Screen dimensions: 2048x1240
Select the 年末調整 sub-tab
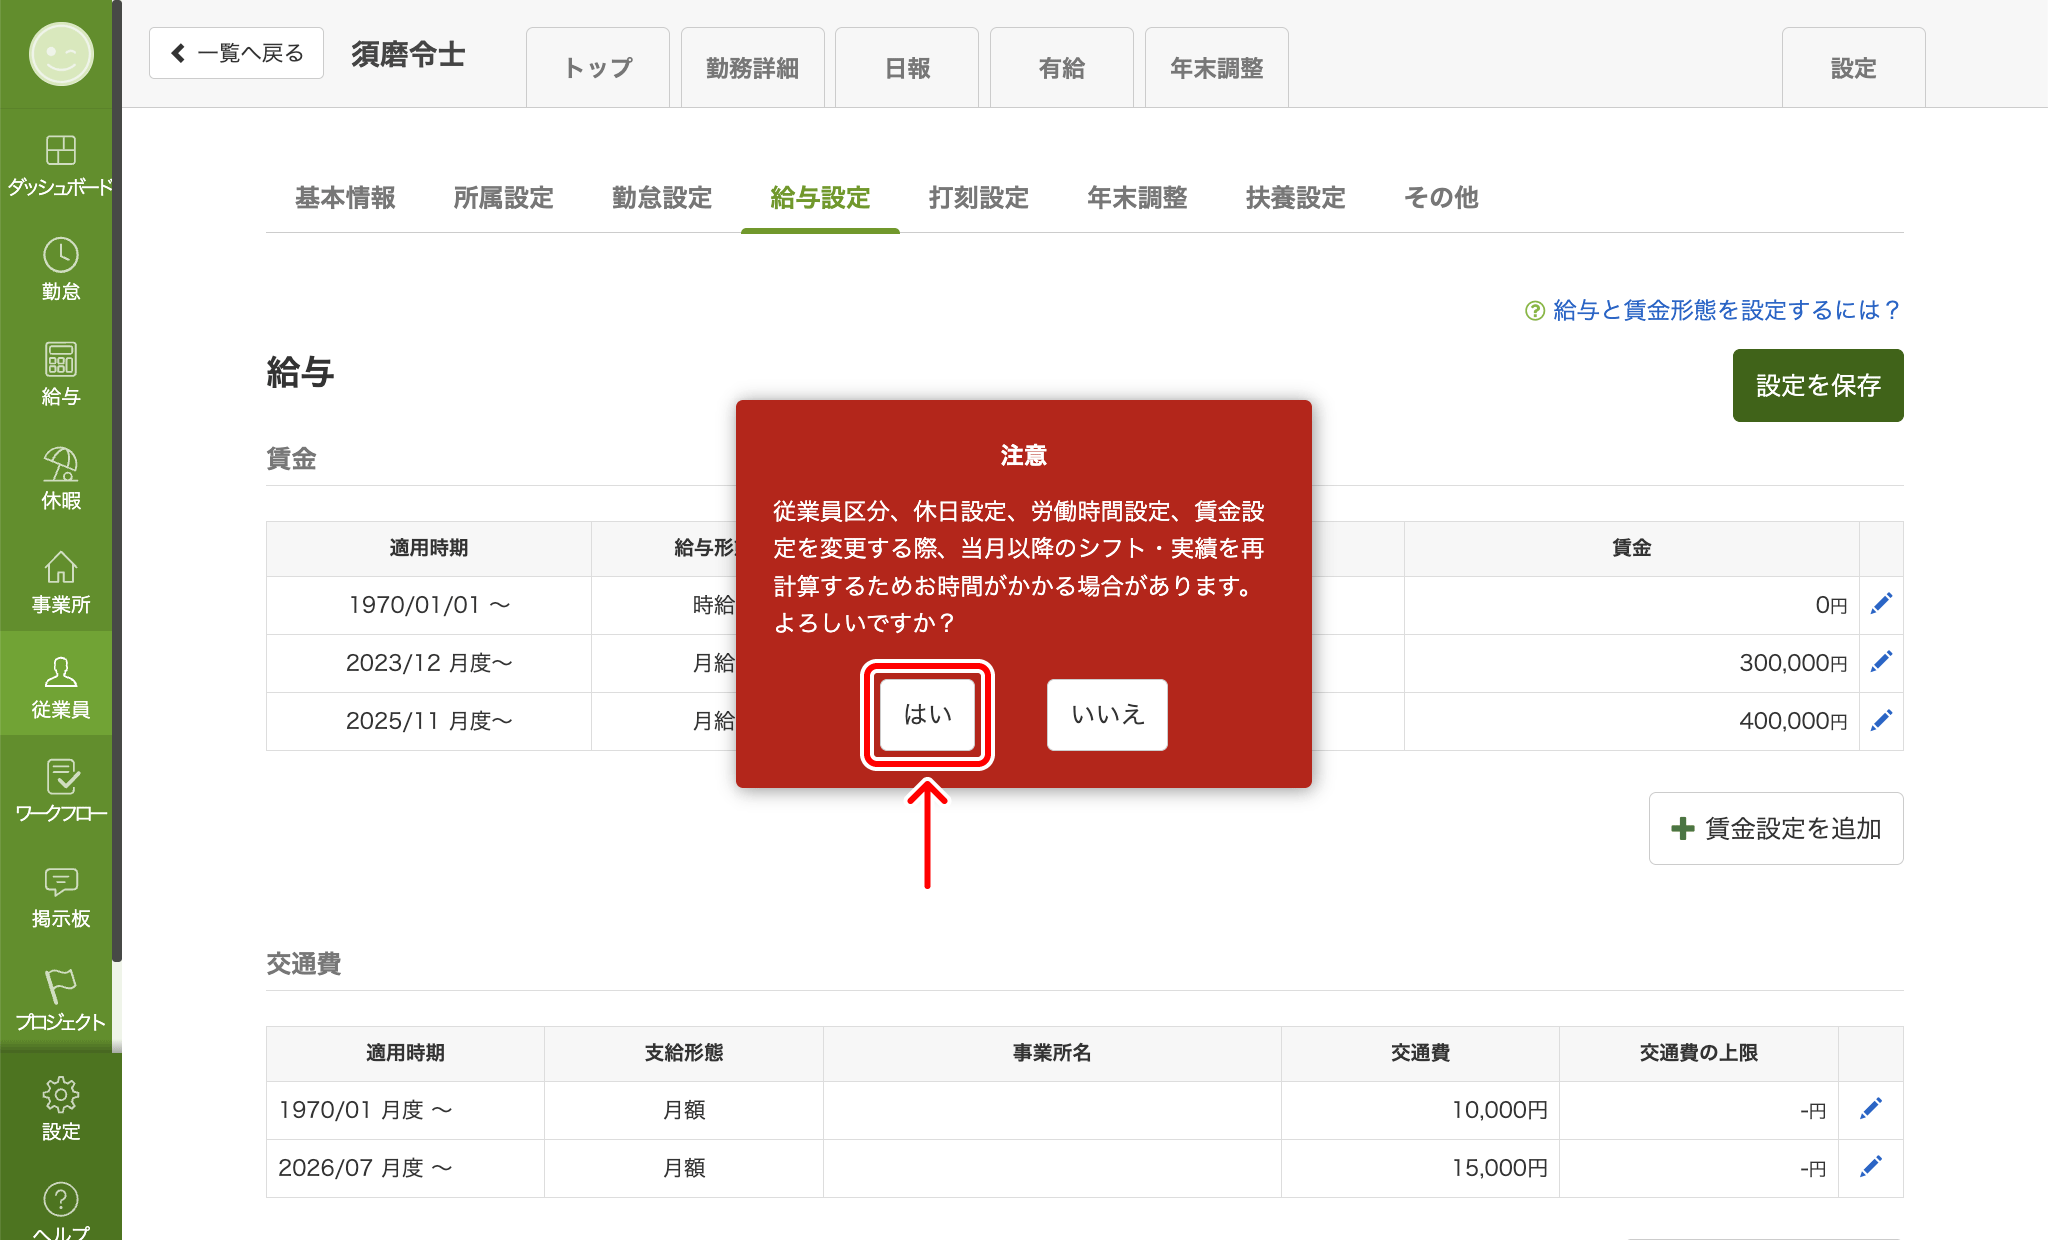point(1137,198)
